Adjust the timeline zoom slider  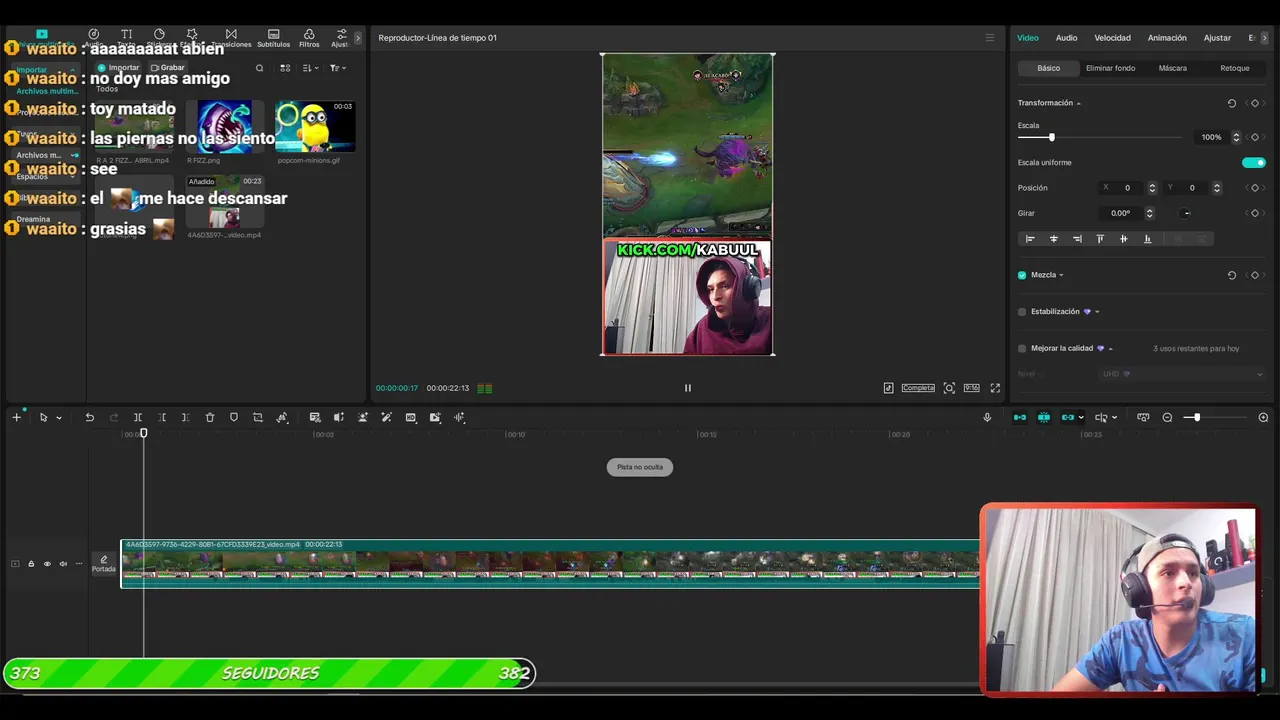tap(1196, 417)
